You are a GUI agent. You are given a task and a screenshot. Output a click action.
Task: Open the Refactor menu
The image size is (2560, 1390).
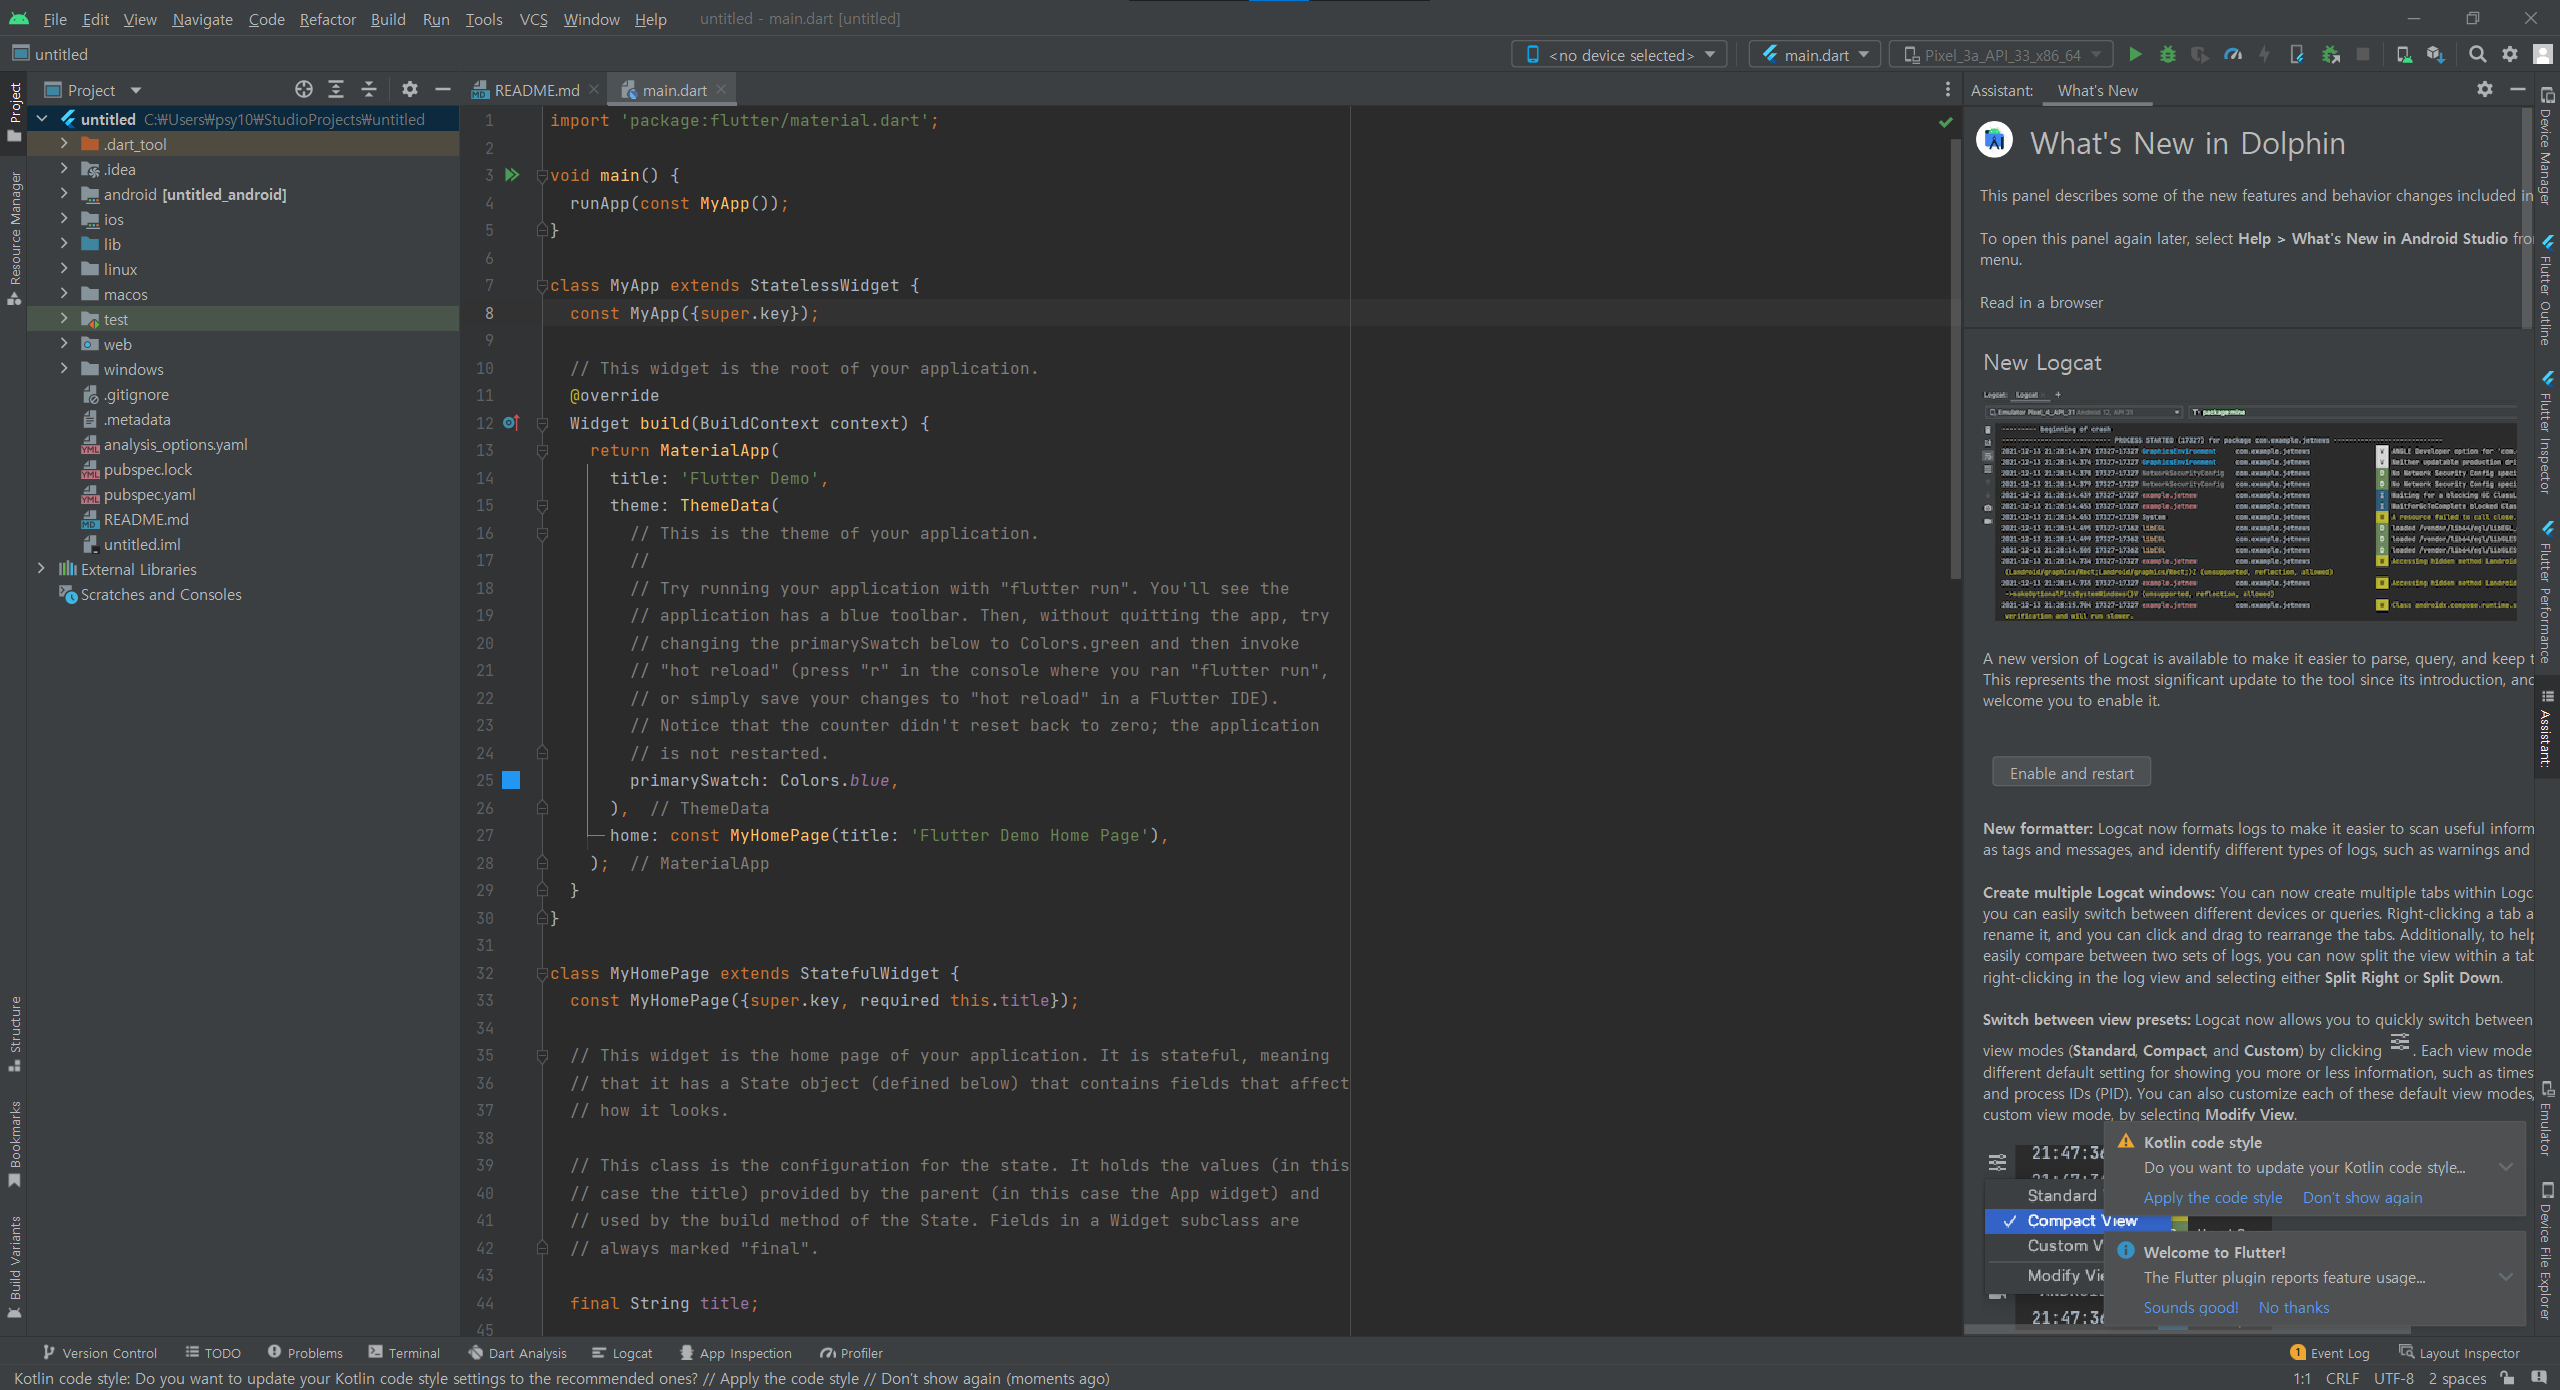point(328,19)
